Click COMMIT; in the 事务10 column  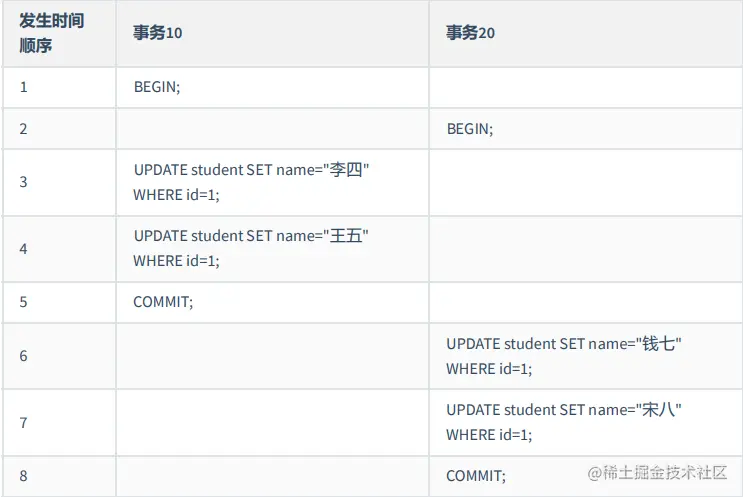point(162,301)
